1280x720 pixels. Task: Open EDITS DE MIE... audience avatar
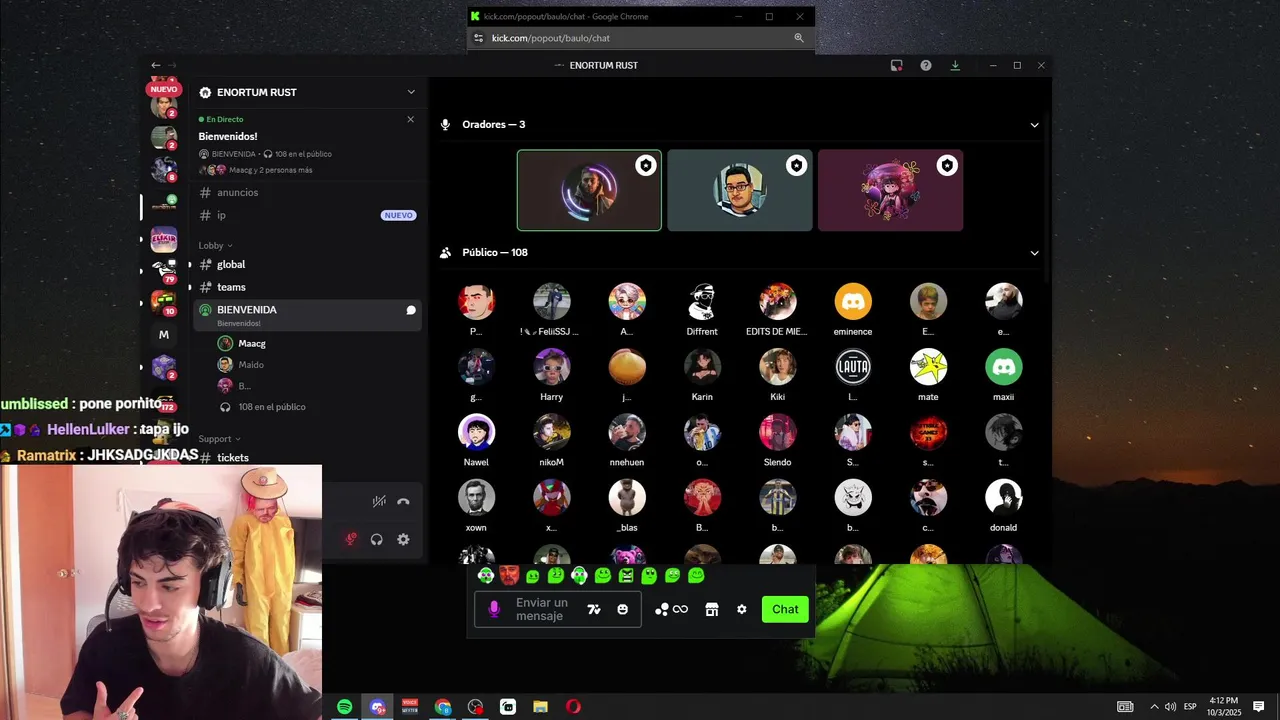[x=778, y=301]
